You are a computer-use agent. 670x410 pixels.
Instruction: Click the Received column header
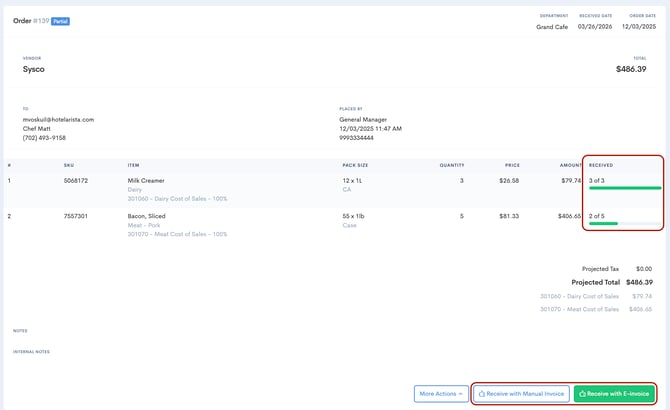pos(601,164)
